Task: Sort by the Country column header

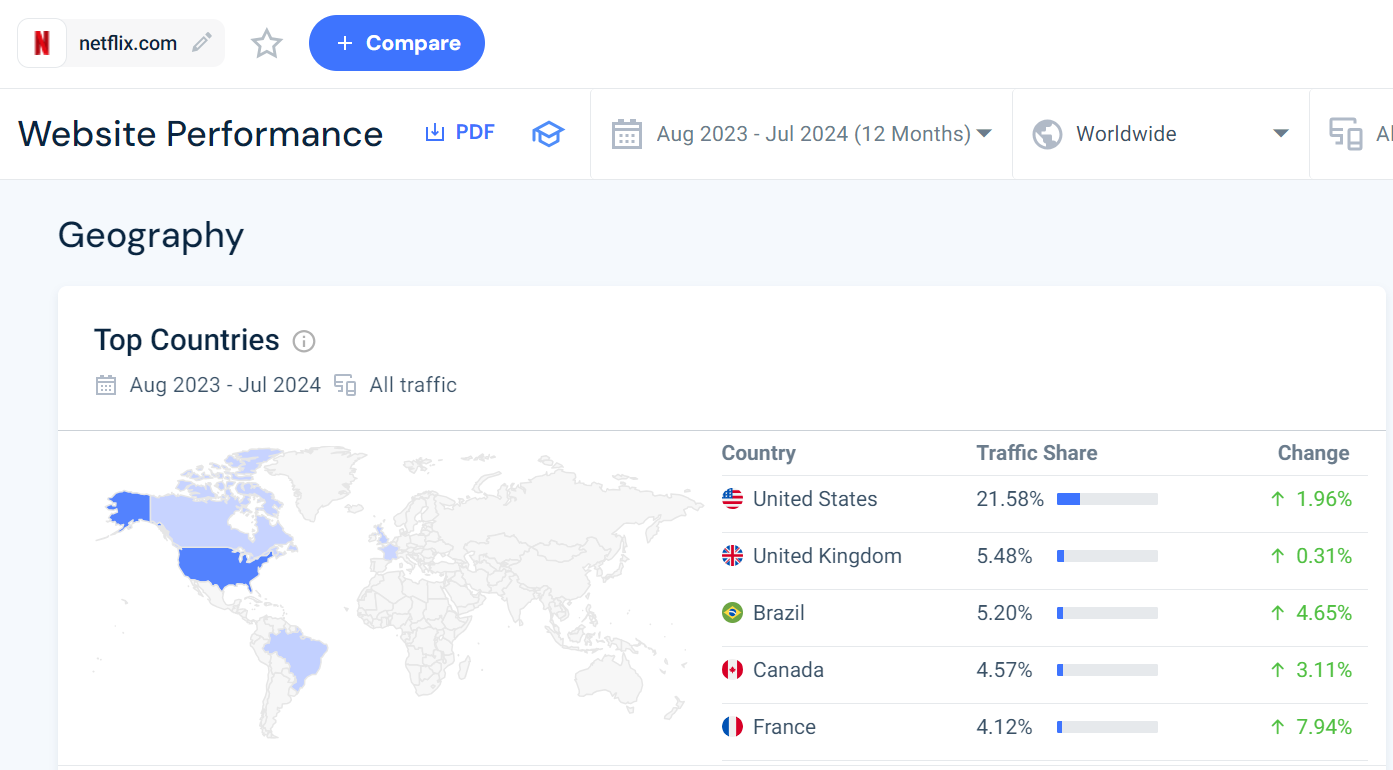Action: 759,453
